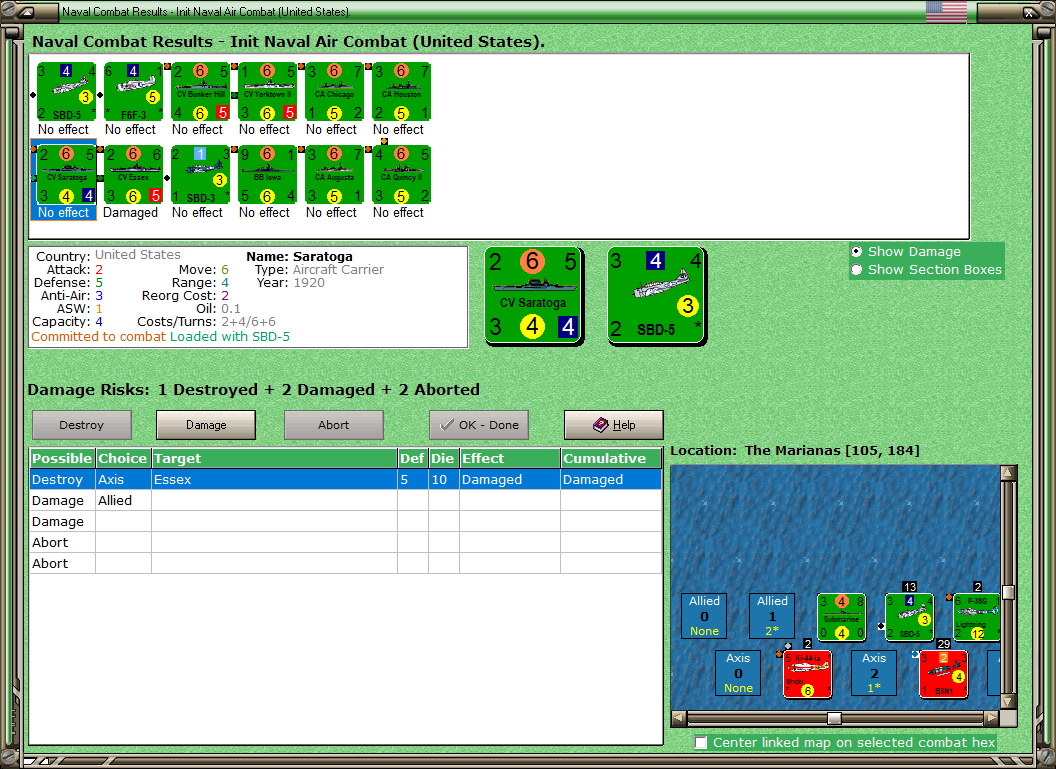The height and width of the screenshot is (769, 1056).
Task: Click the Possible column header
Action: pyautogui.click(x=62, y=458)
